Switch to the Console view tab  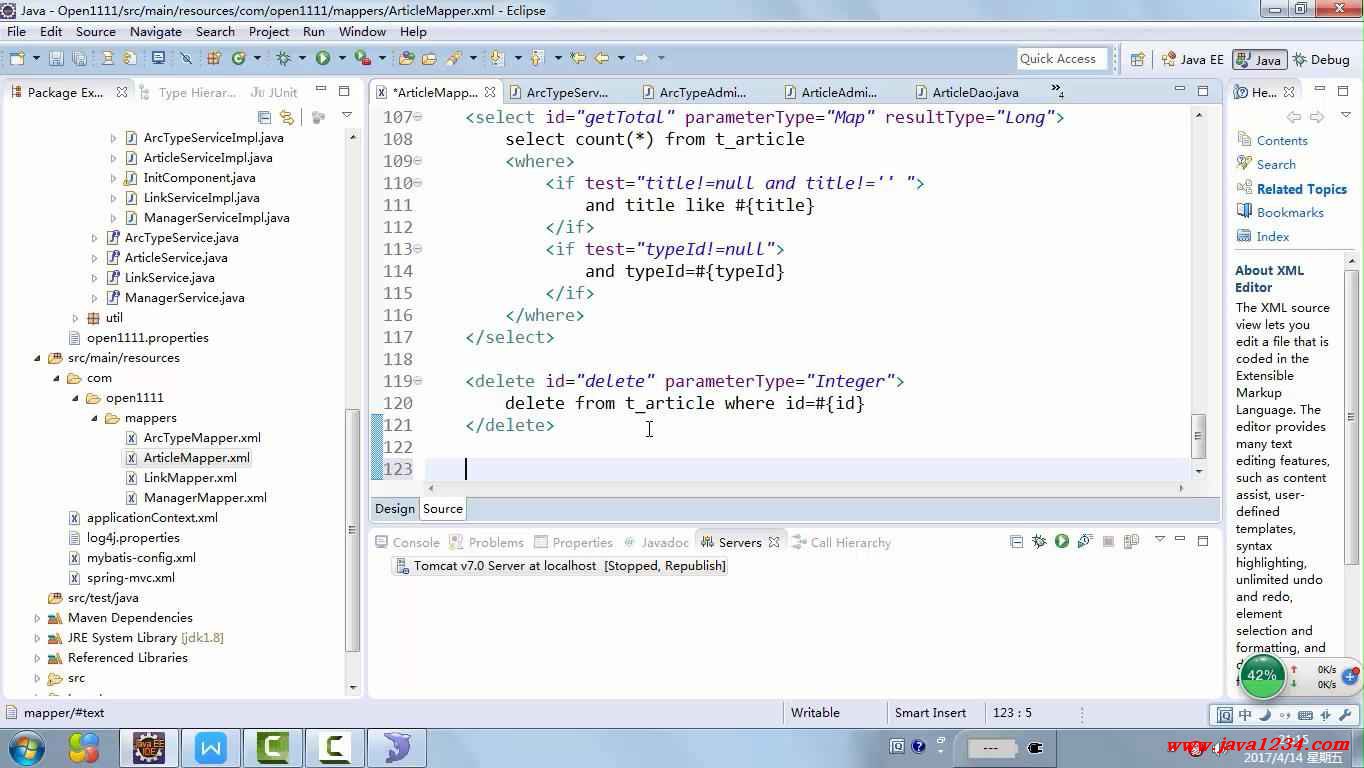pyautogui.click(x=407, y=542)
